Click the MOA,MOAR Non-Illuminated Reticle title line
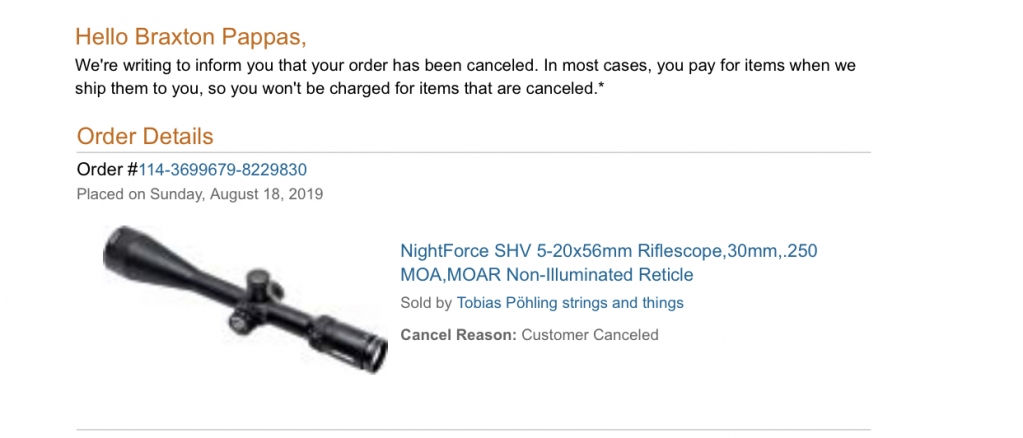 click(547, 275)
